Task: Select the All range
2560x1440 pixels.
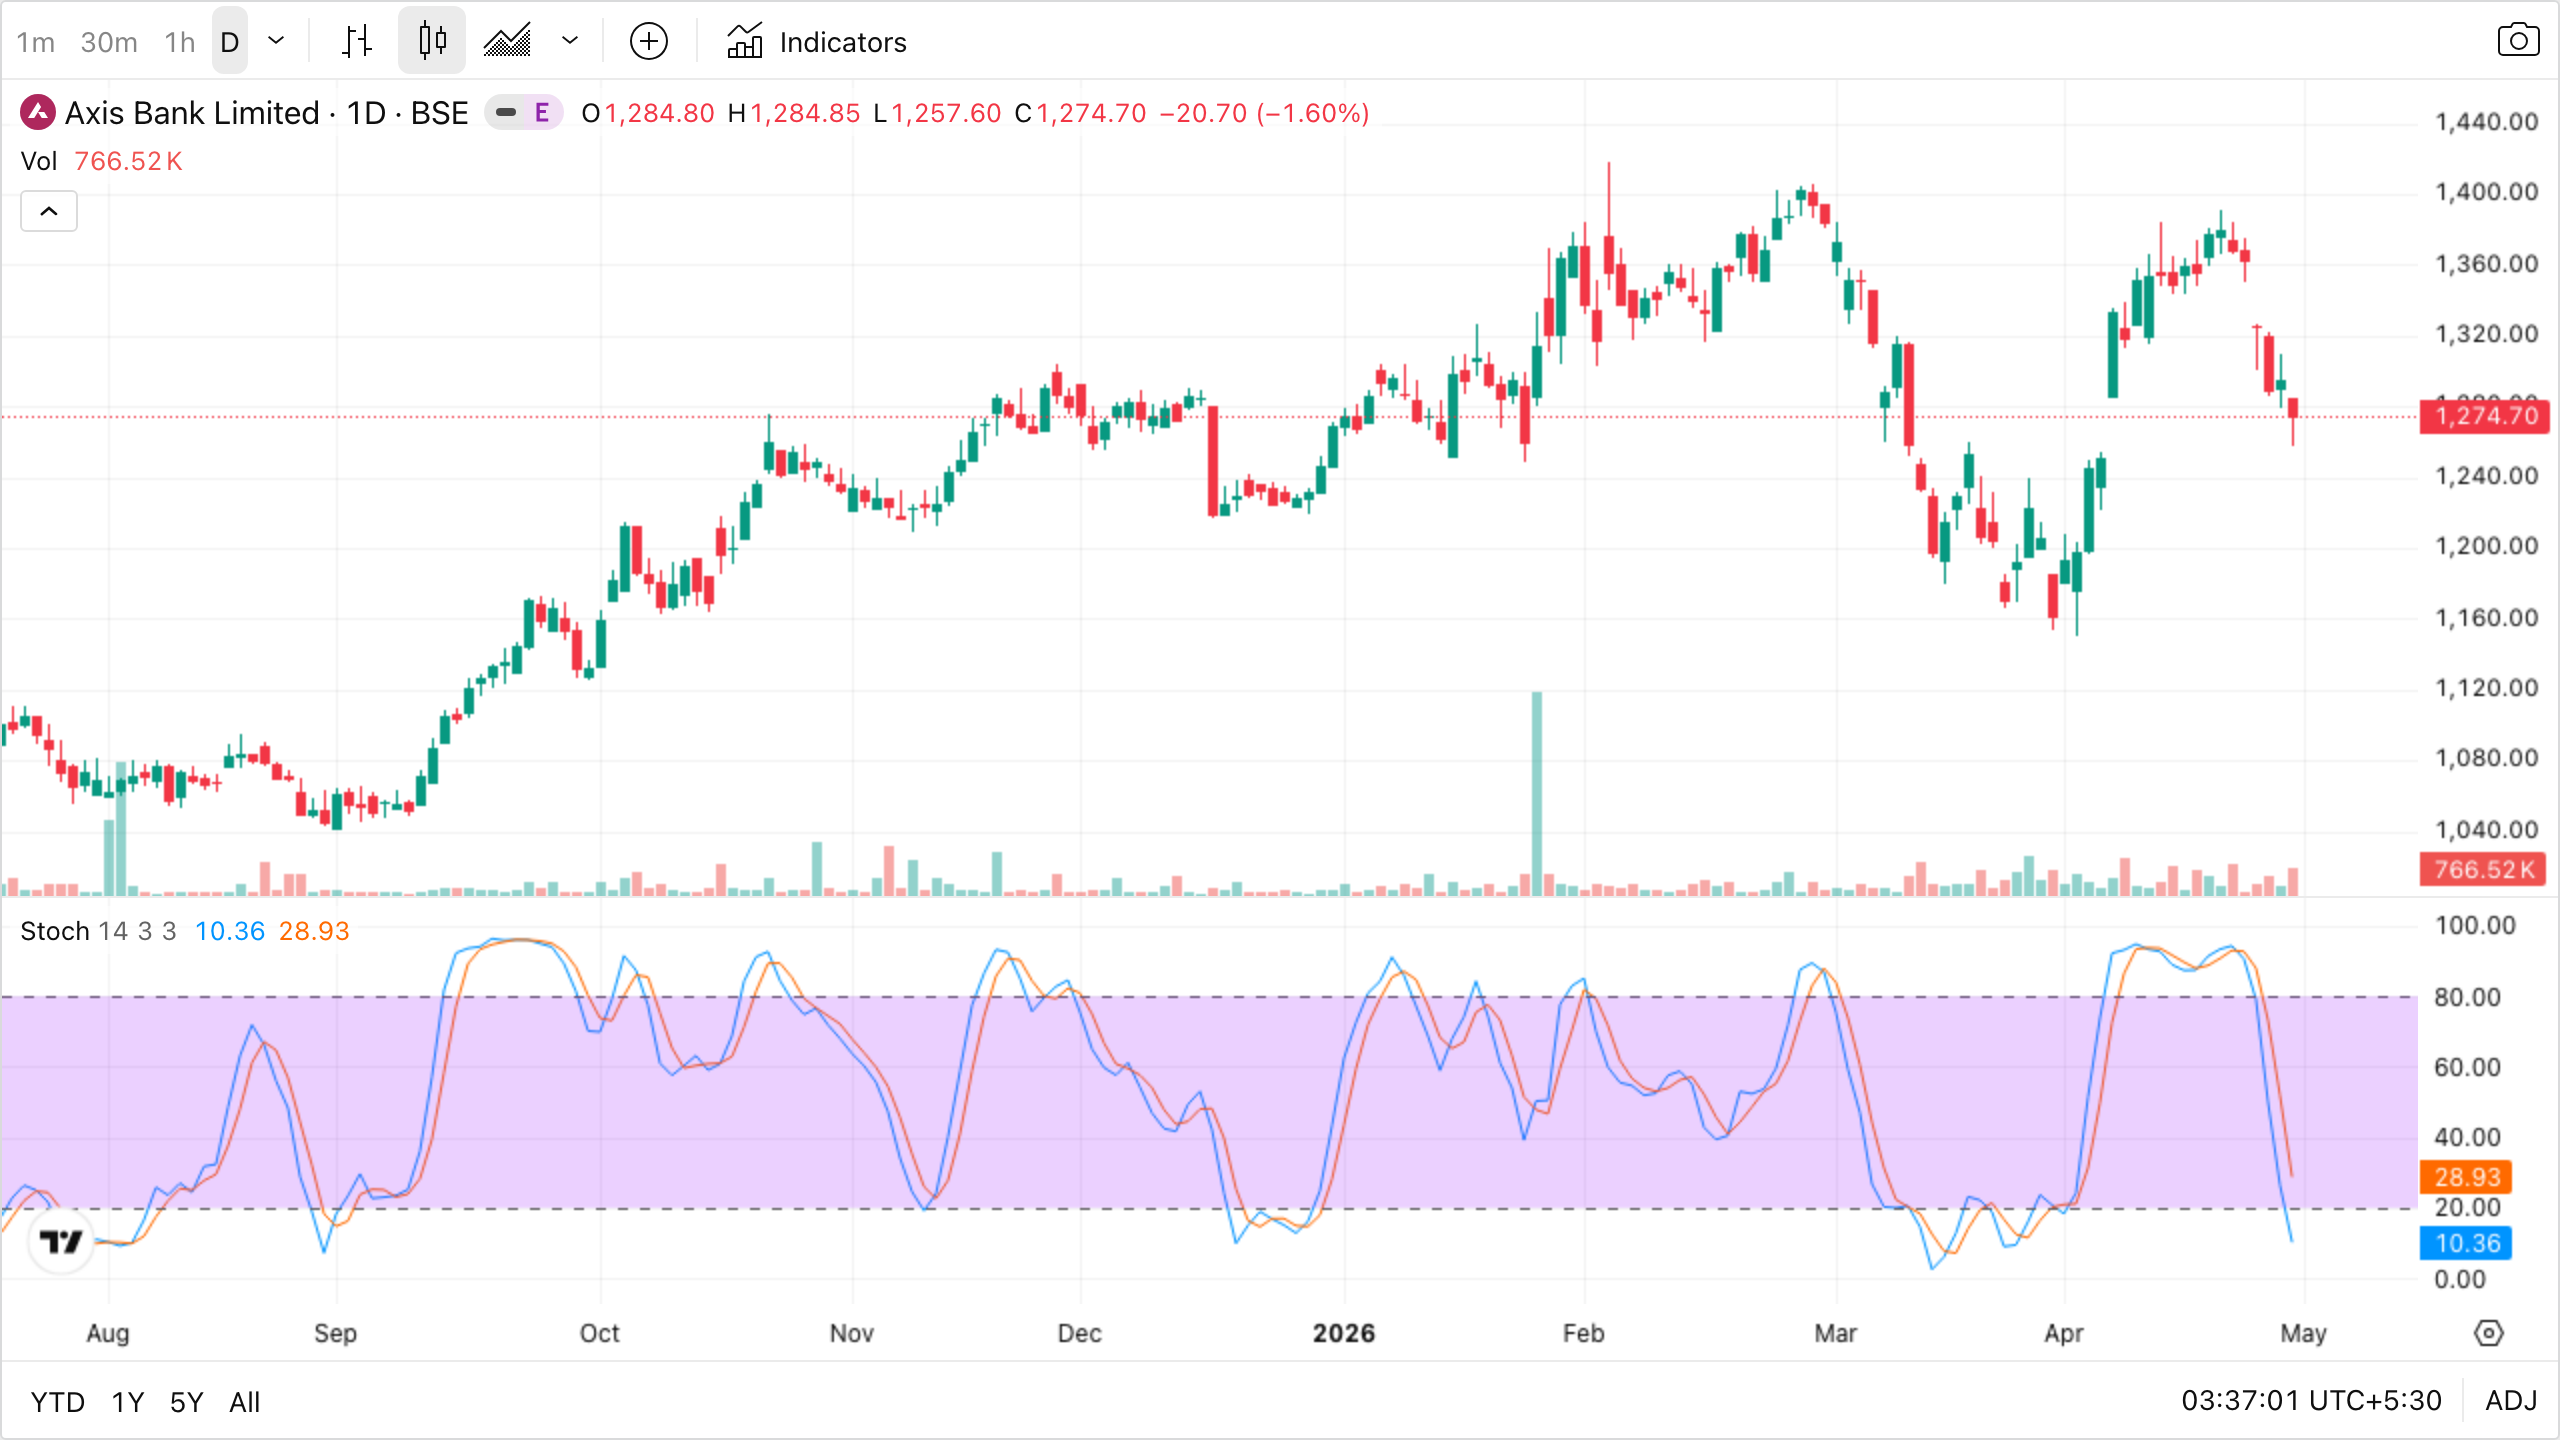Action: [x=245, y=1402]
